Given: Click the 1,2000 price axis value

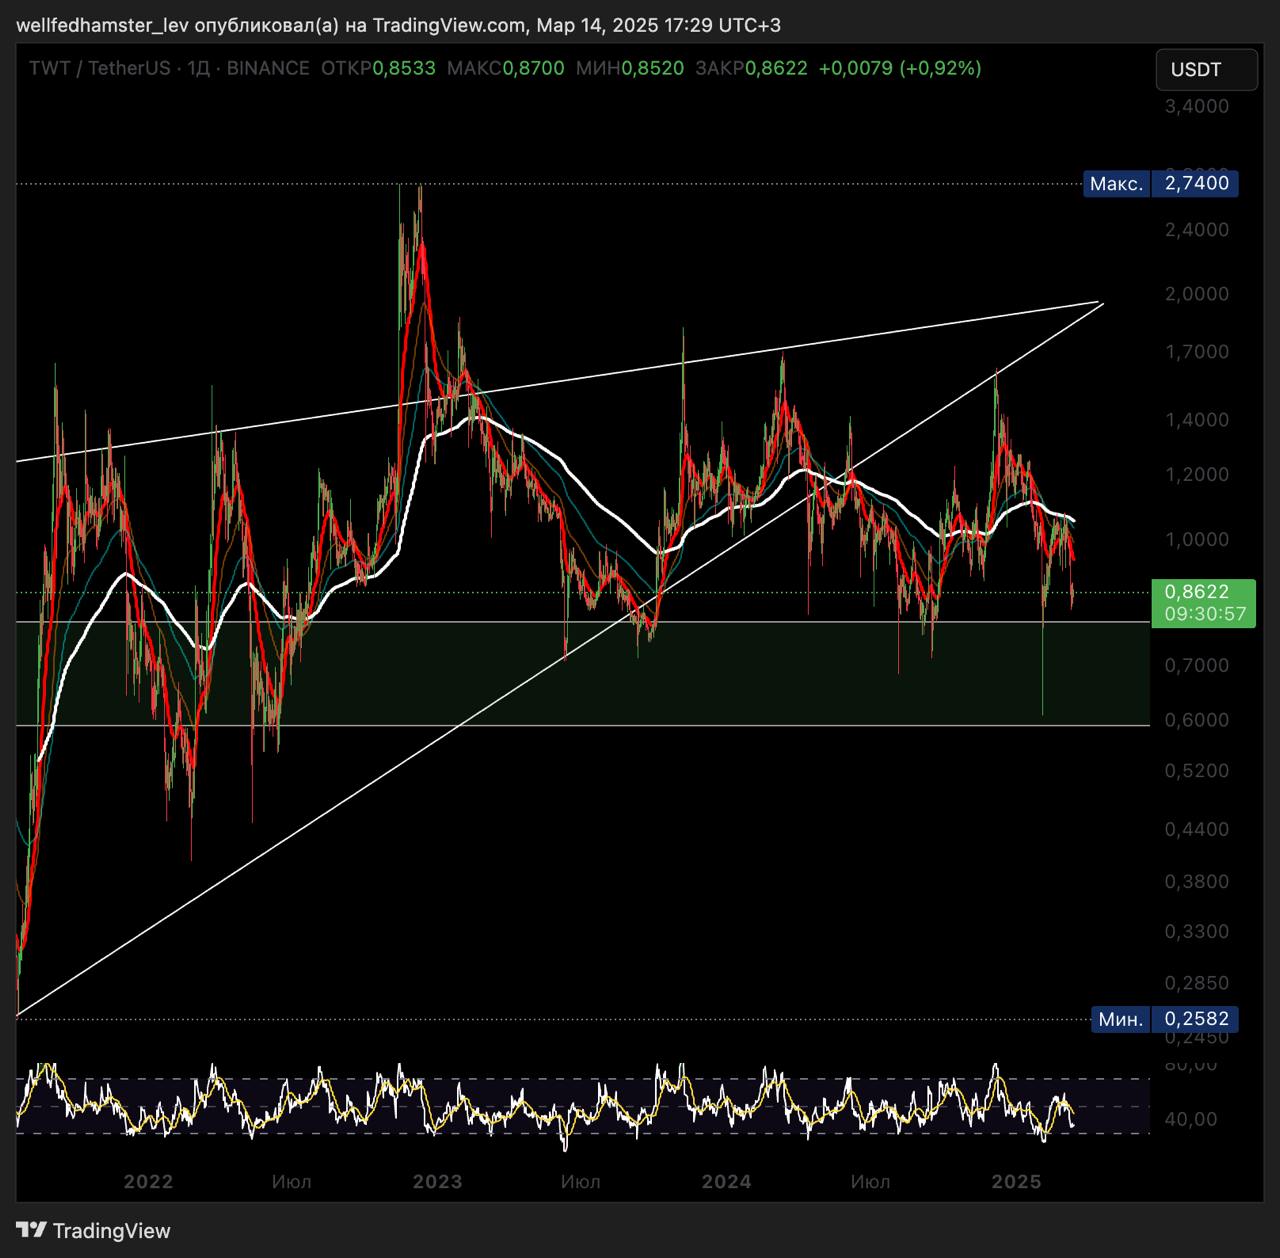Looking at the screenshot, I should coord(1197,474).
